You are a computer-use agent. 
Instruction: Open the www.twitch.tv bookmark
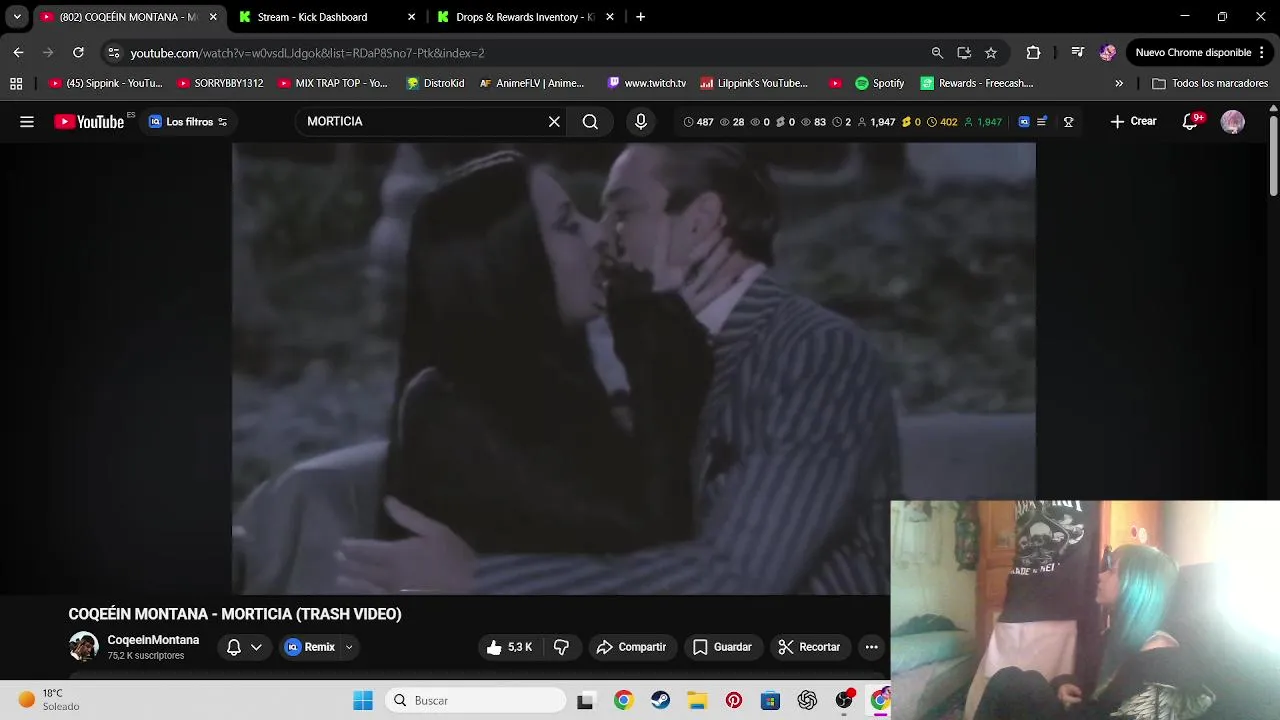(646, 84)
